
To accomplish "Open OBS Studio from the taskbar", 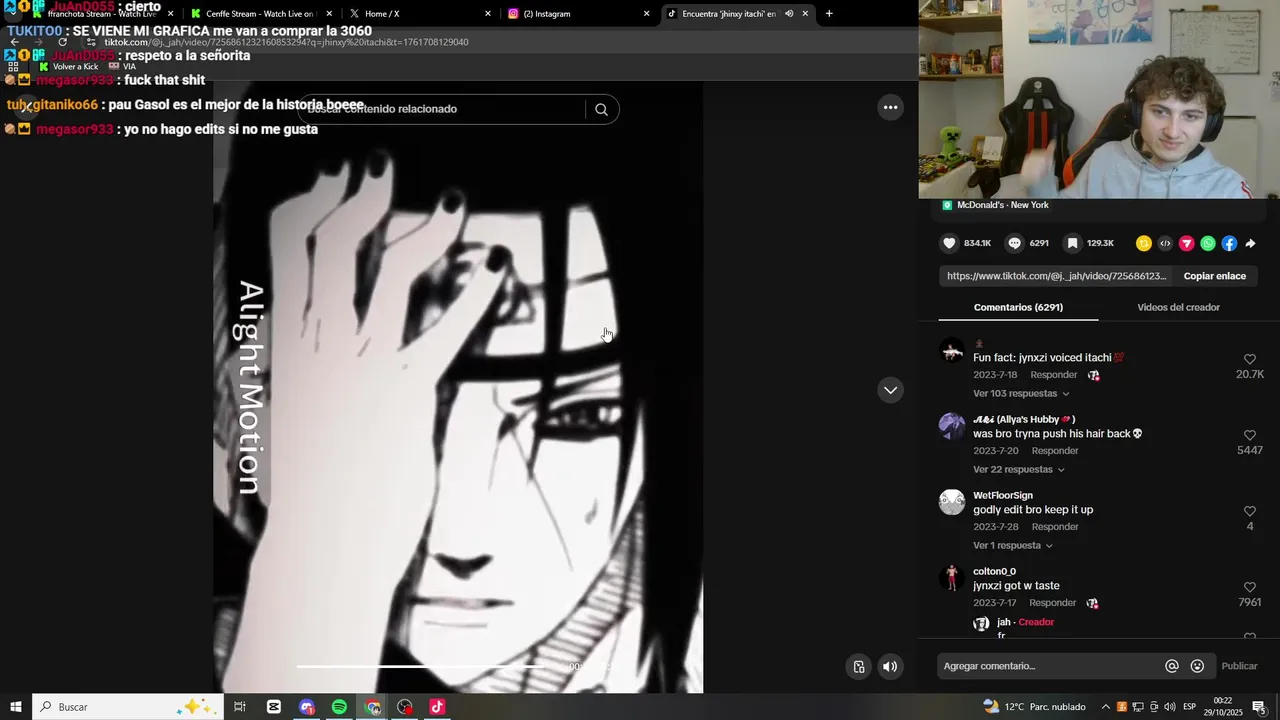I will click(404, 707).
